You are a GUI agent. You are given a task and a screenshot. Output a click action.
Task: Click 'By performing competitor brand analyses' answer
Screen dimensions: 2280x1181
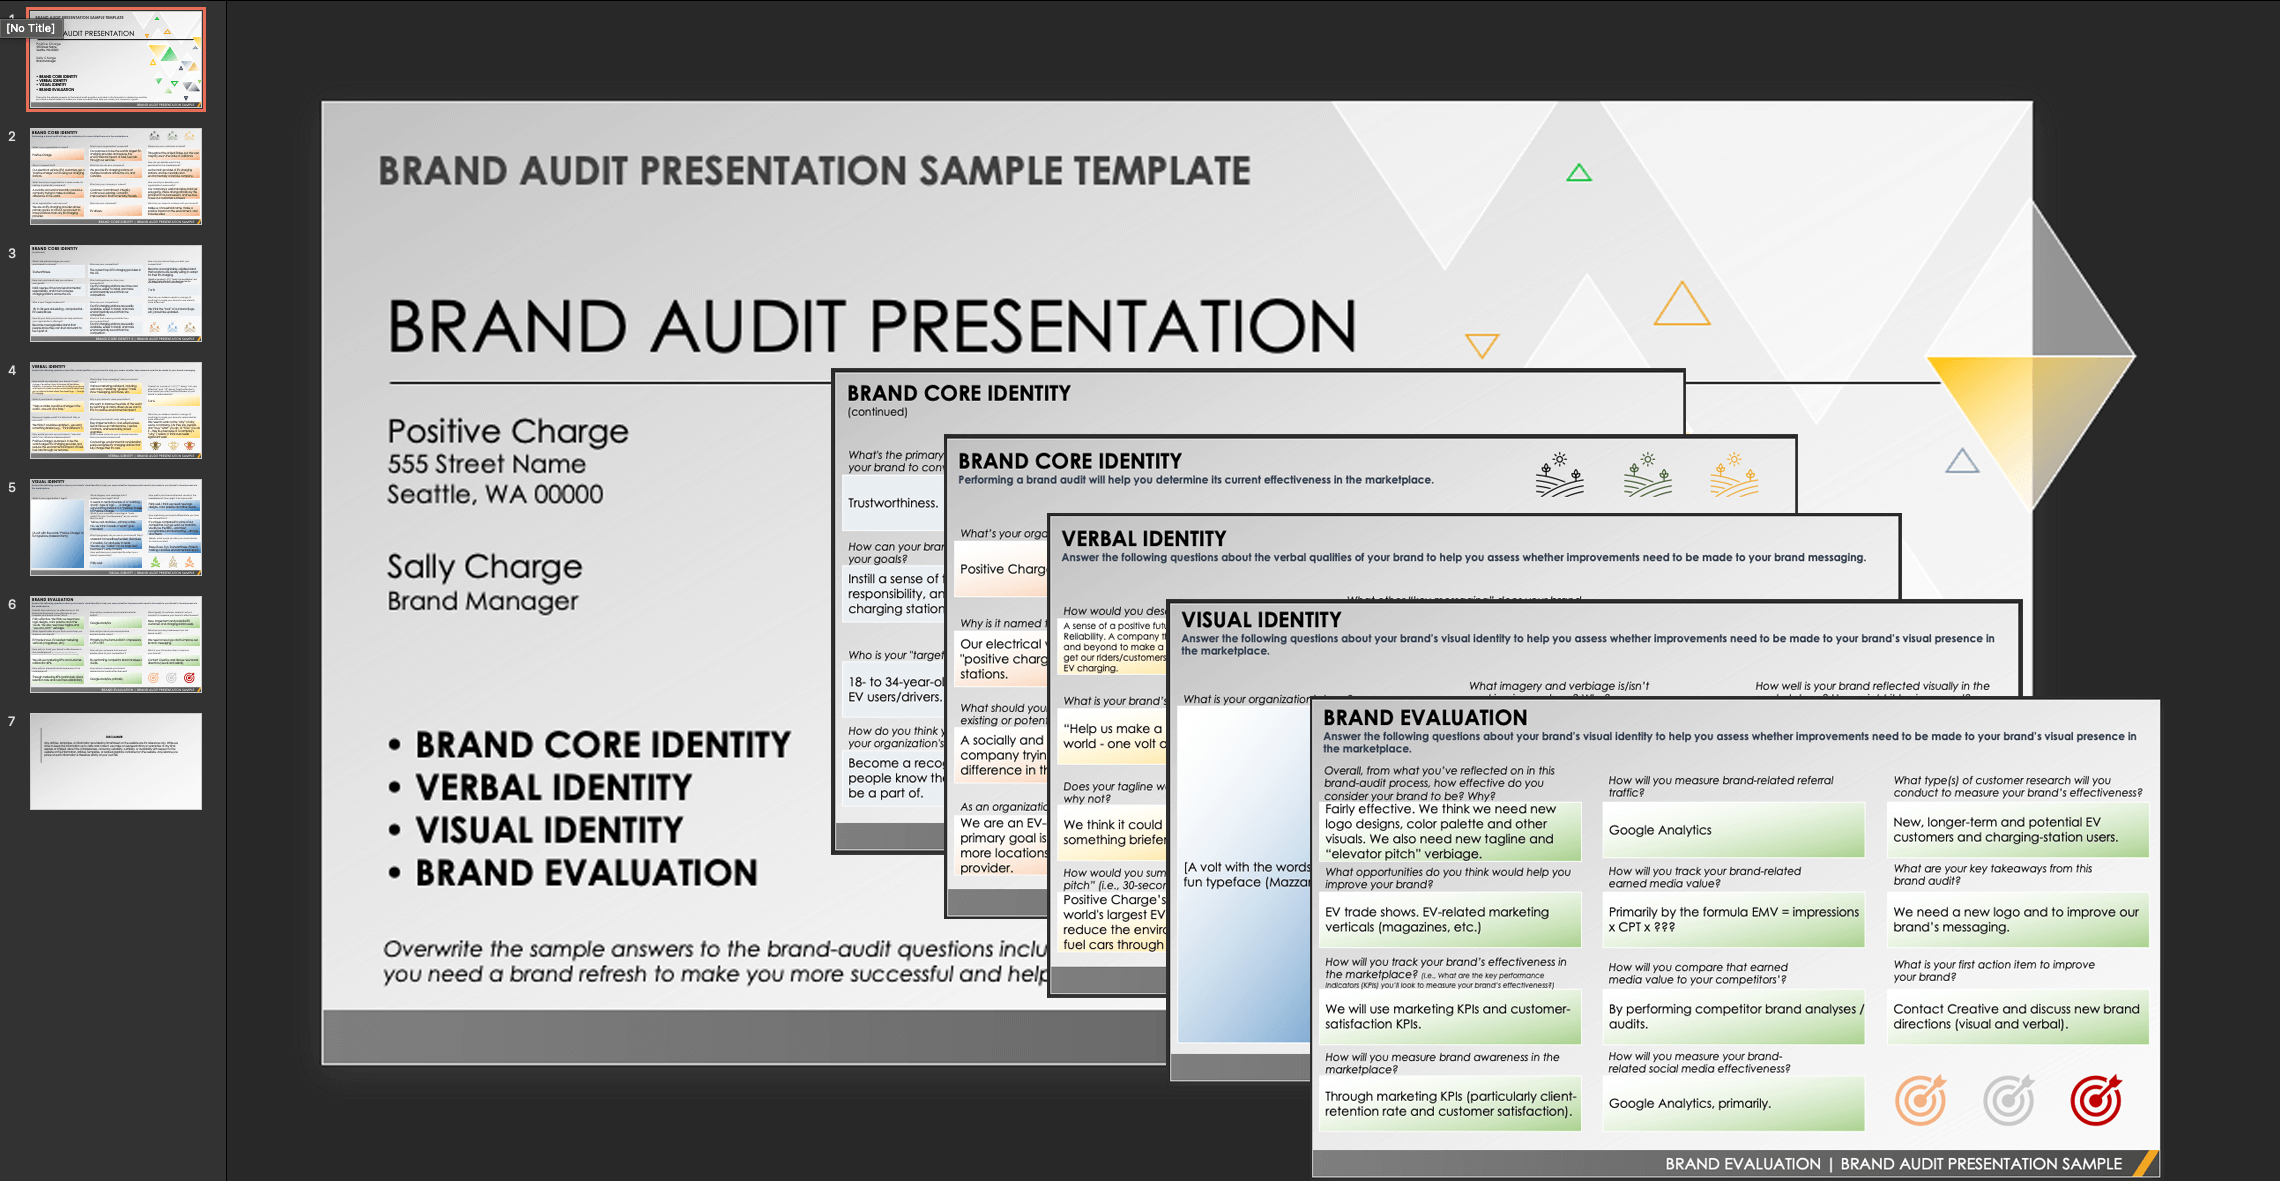pos(1733,1016)
